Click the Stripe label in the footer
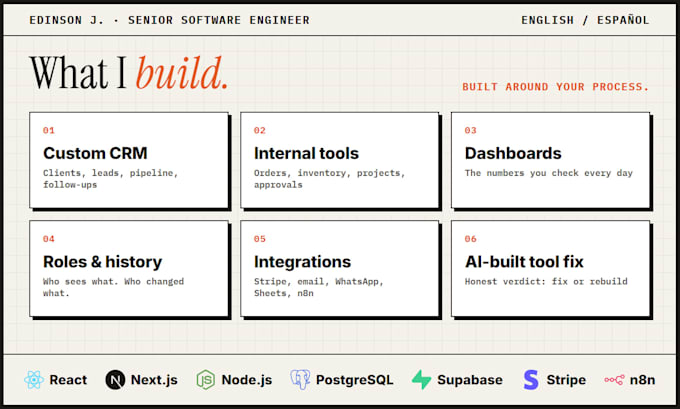The width and height of the screenshot is (680, 409). pos(566,380)
